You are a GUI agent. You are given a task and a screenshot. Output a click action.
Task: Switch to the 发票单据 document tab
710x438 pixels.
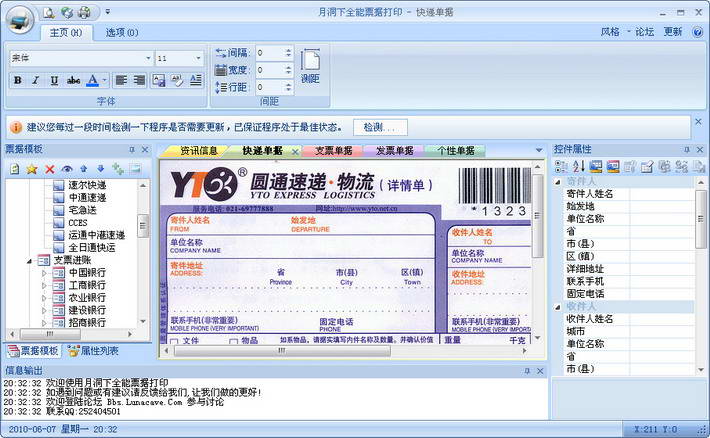(394, 151)
